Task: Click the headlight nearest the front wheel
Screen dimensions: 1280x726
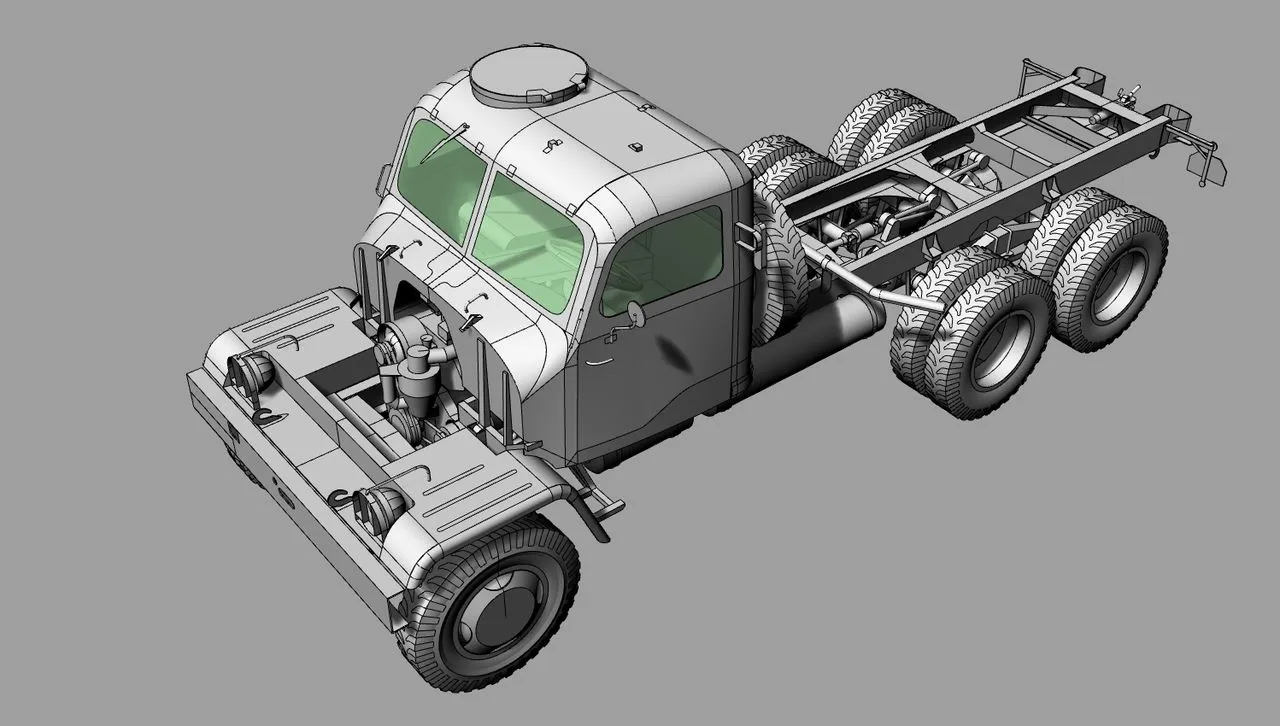Action: [379, 506]
